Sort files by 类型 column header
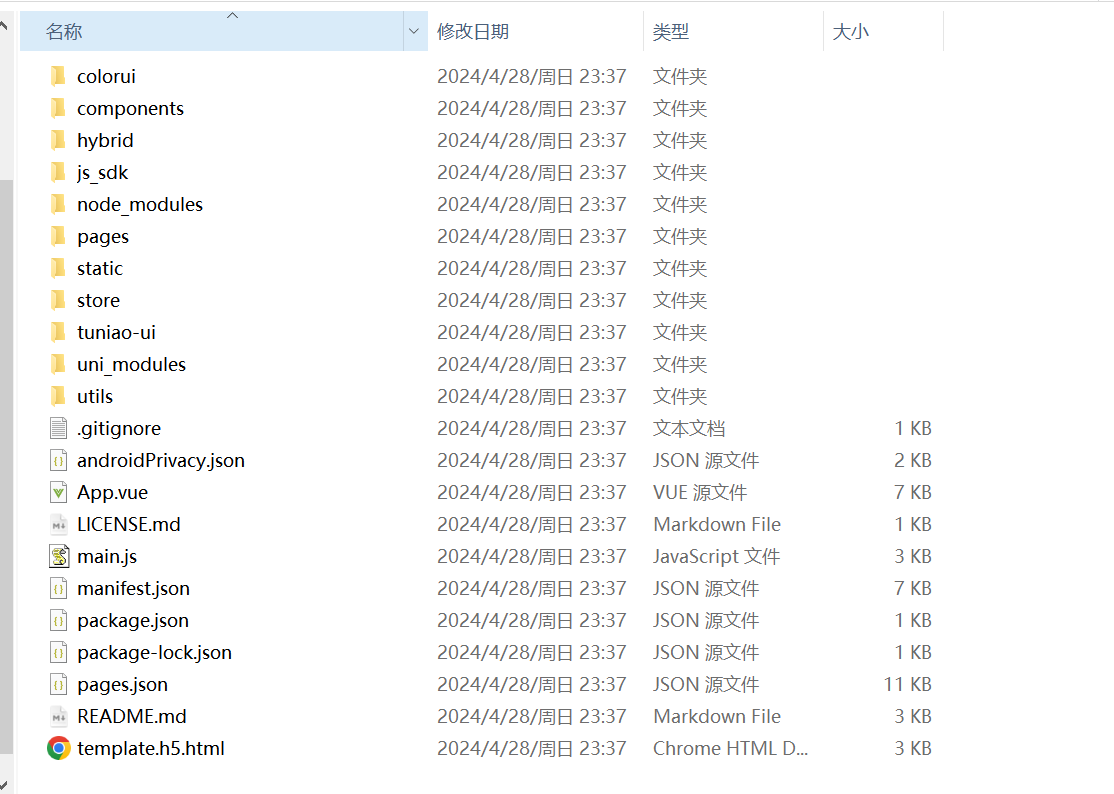The height and width of the screenshot is (794, 1114). point(671,32)
